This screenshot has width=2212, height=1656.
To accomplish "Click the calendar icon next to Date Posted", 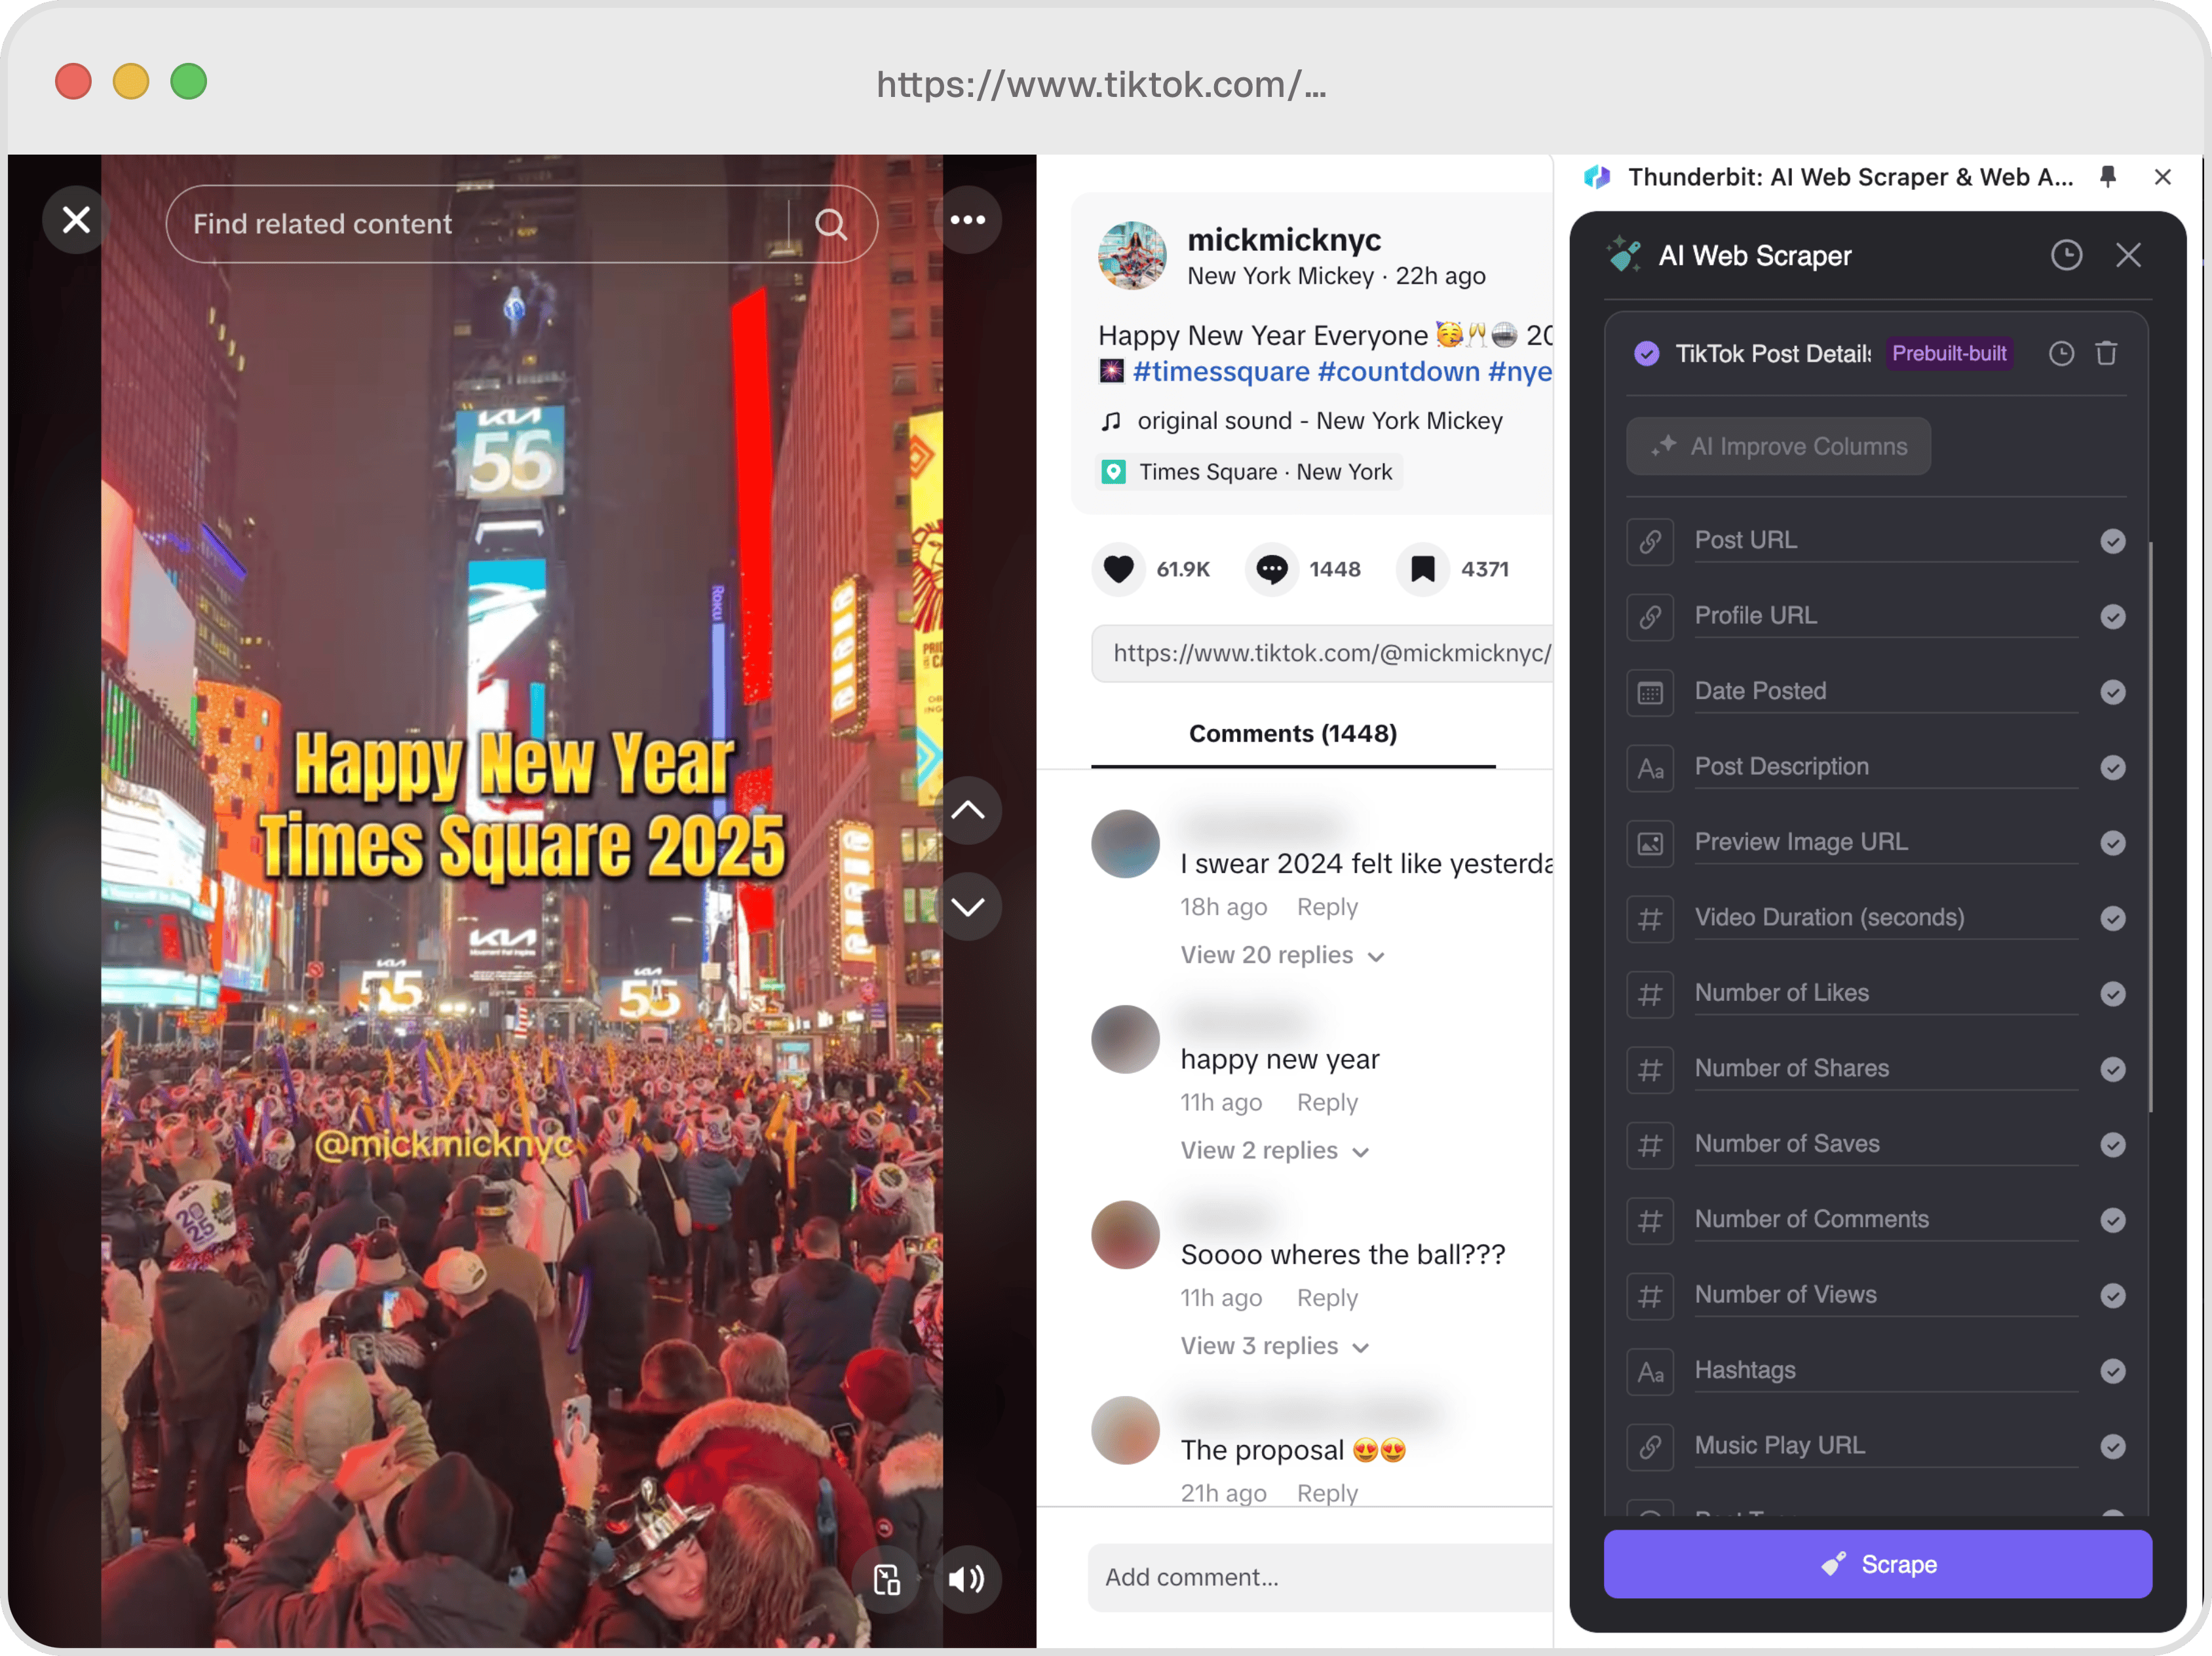I will point(1652,690).
